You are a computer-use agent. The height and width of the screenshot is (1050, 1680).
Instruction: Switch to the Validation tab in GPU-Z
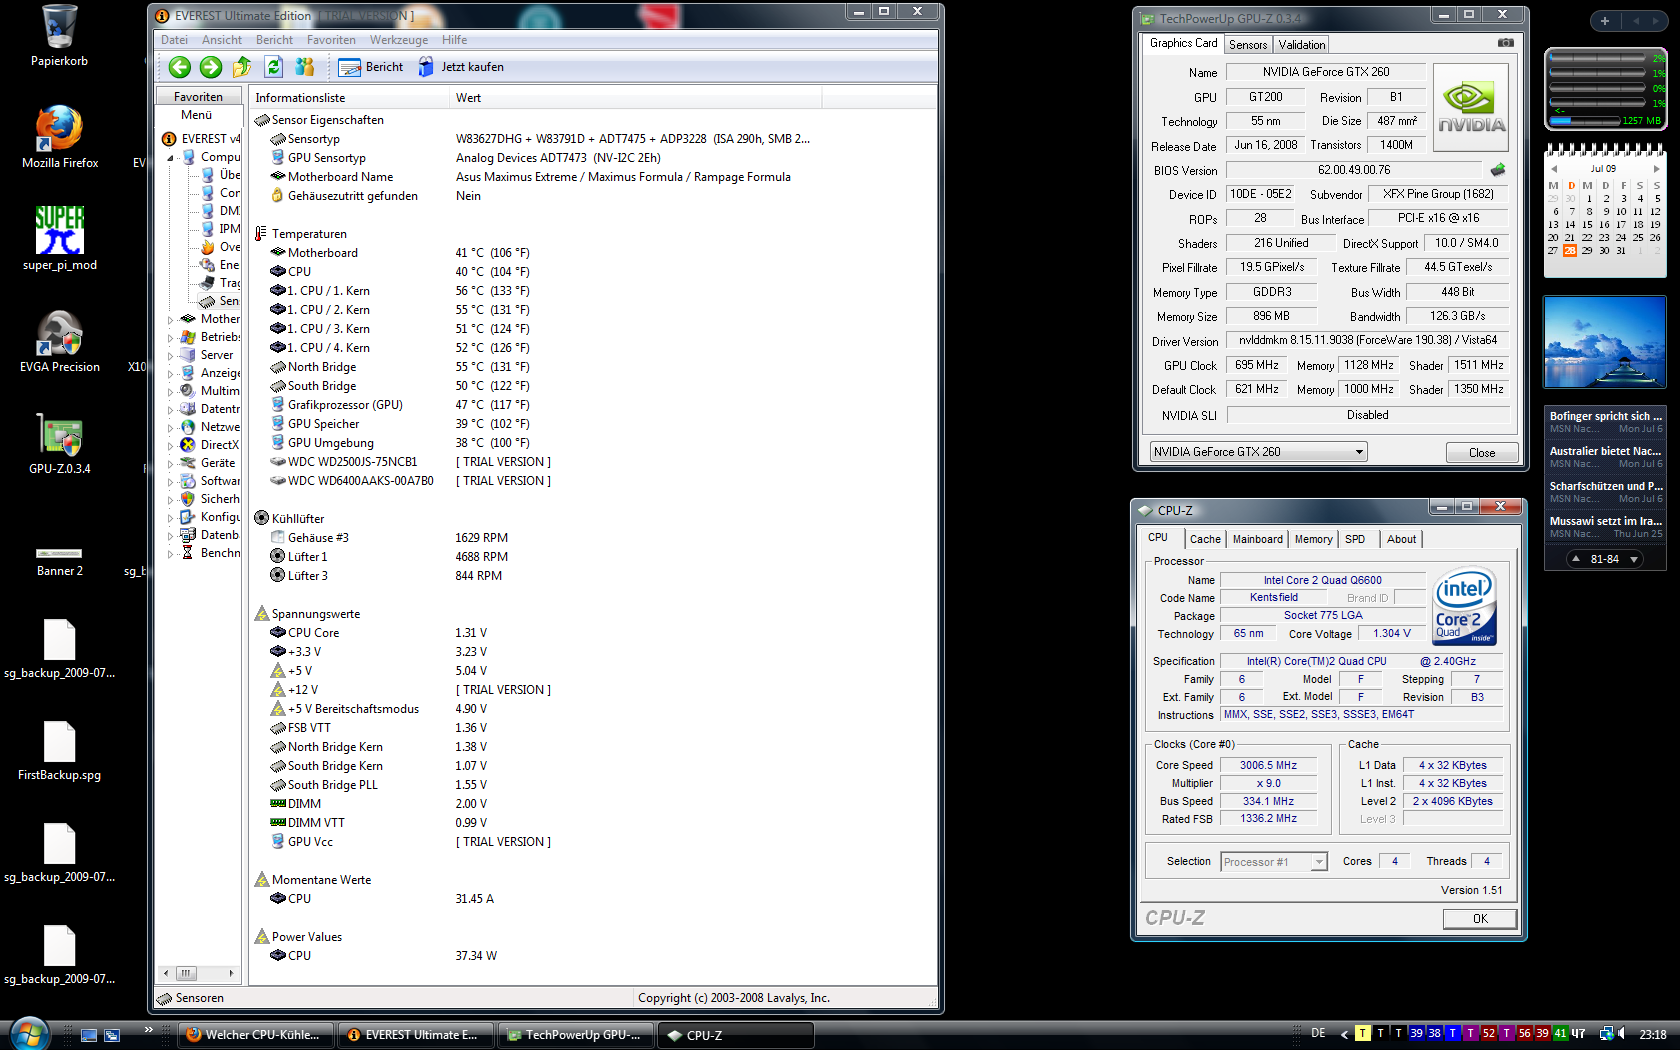[1302, 45]
